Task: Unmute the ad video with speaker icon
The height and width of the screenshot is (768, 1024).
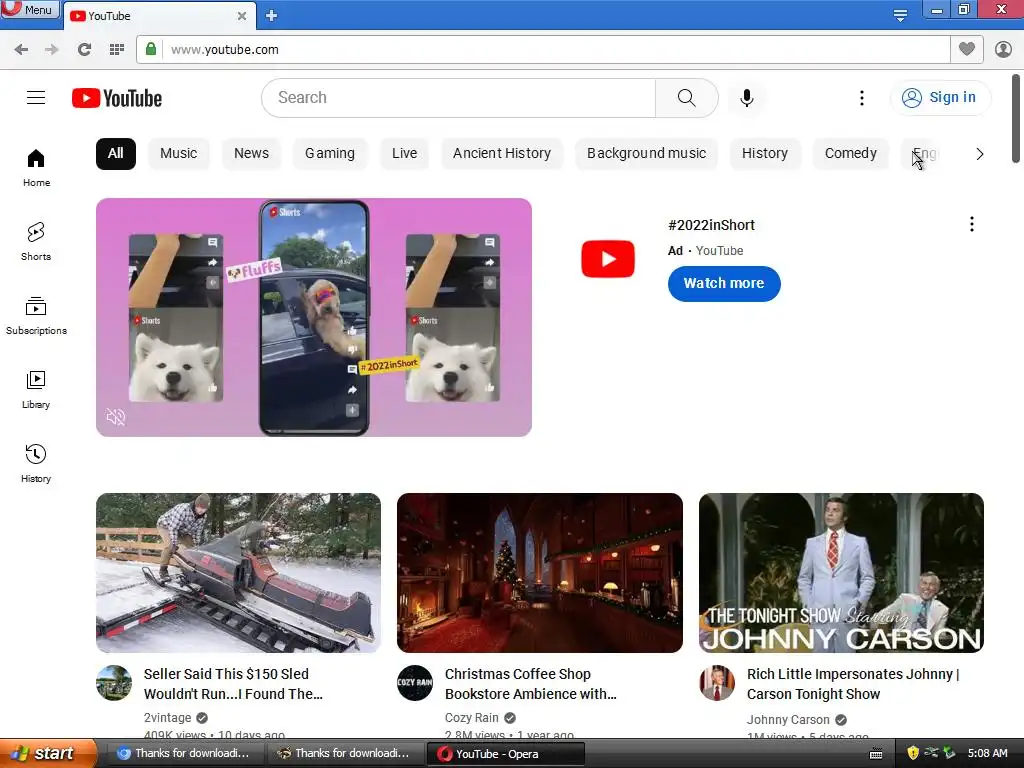Action: (116, 417)
